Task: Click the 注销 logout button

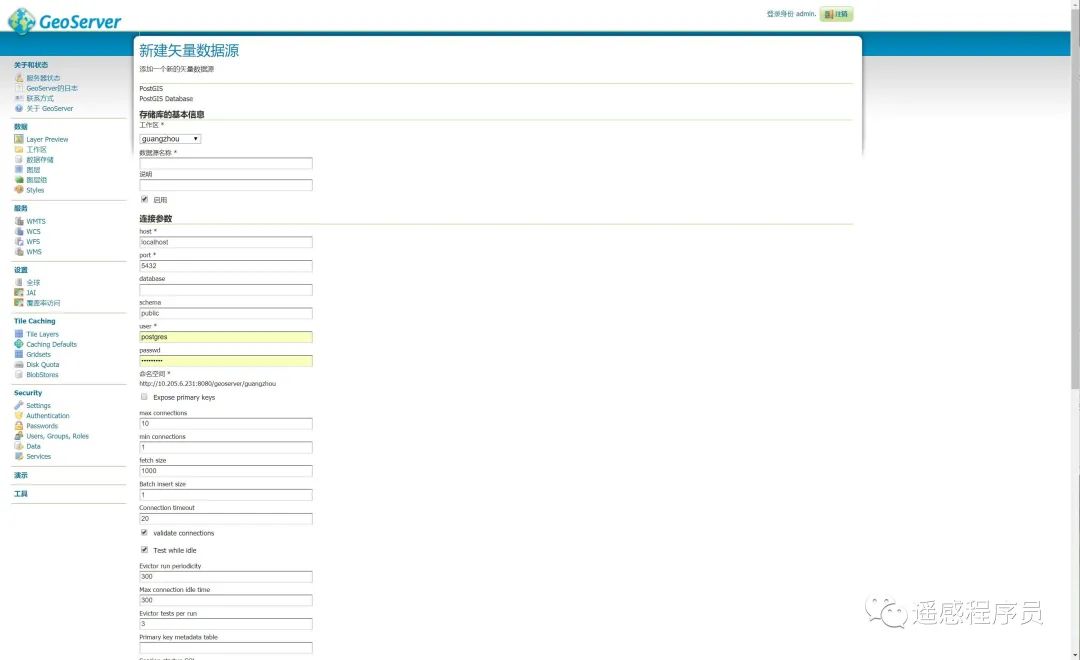Action: point(836,14)
